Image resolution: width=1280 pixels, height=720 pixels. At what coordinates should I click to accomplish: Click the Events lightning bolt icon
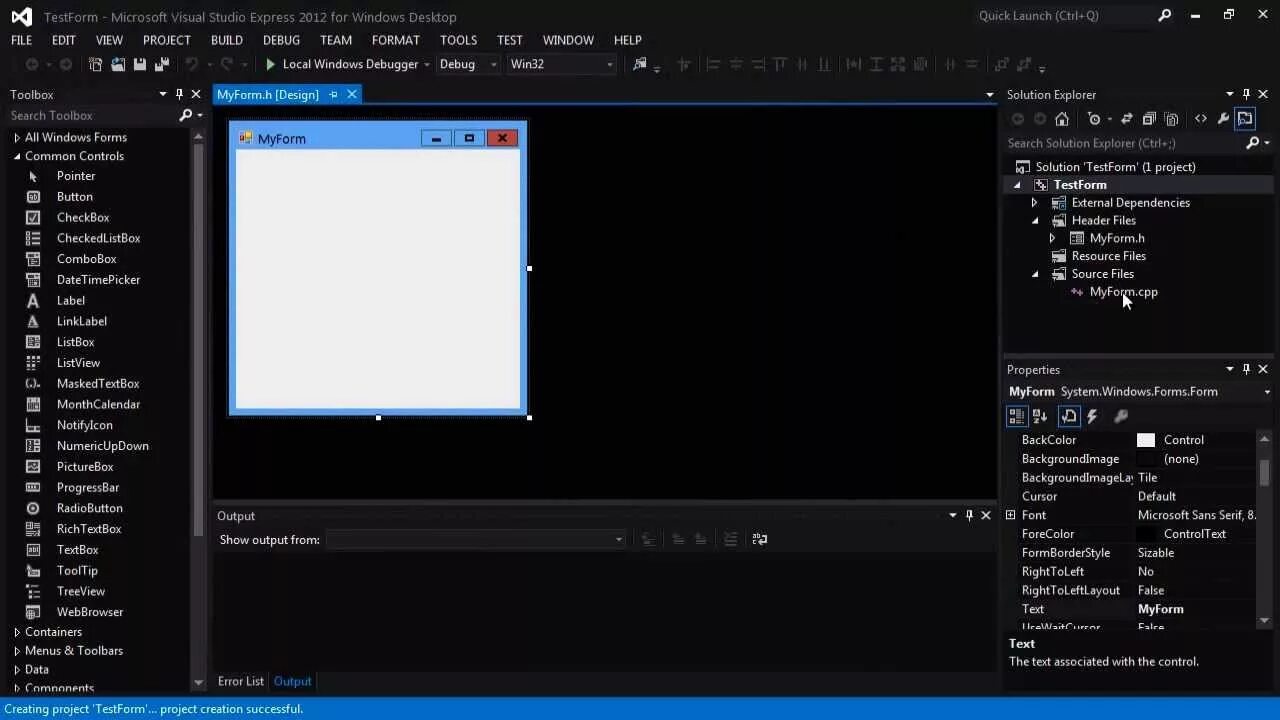tap(1092, 416)
